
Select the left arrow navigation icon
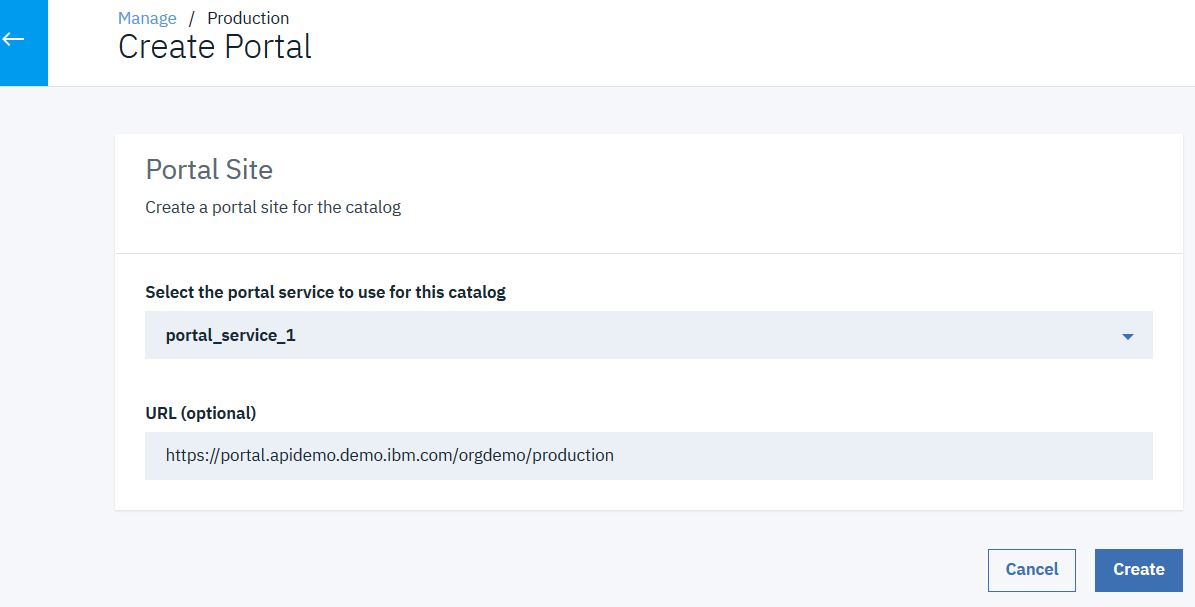click(x=15, y=39)
